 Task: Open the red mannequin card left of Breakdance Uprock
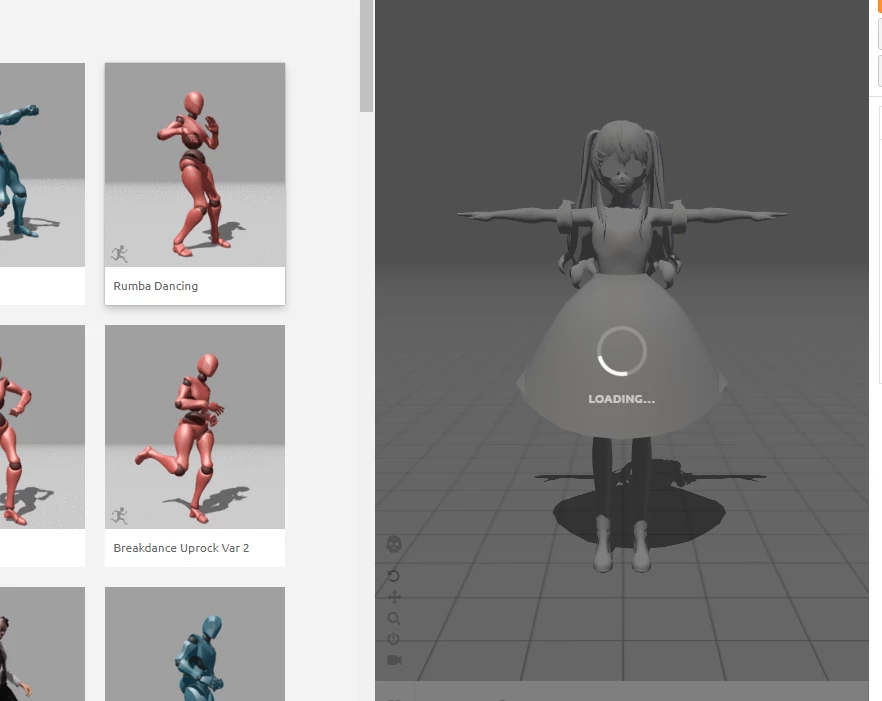pos(42,446)
